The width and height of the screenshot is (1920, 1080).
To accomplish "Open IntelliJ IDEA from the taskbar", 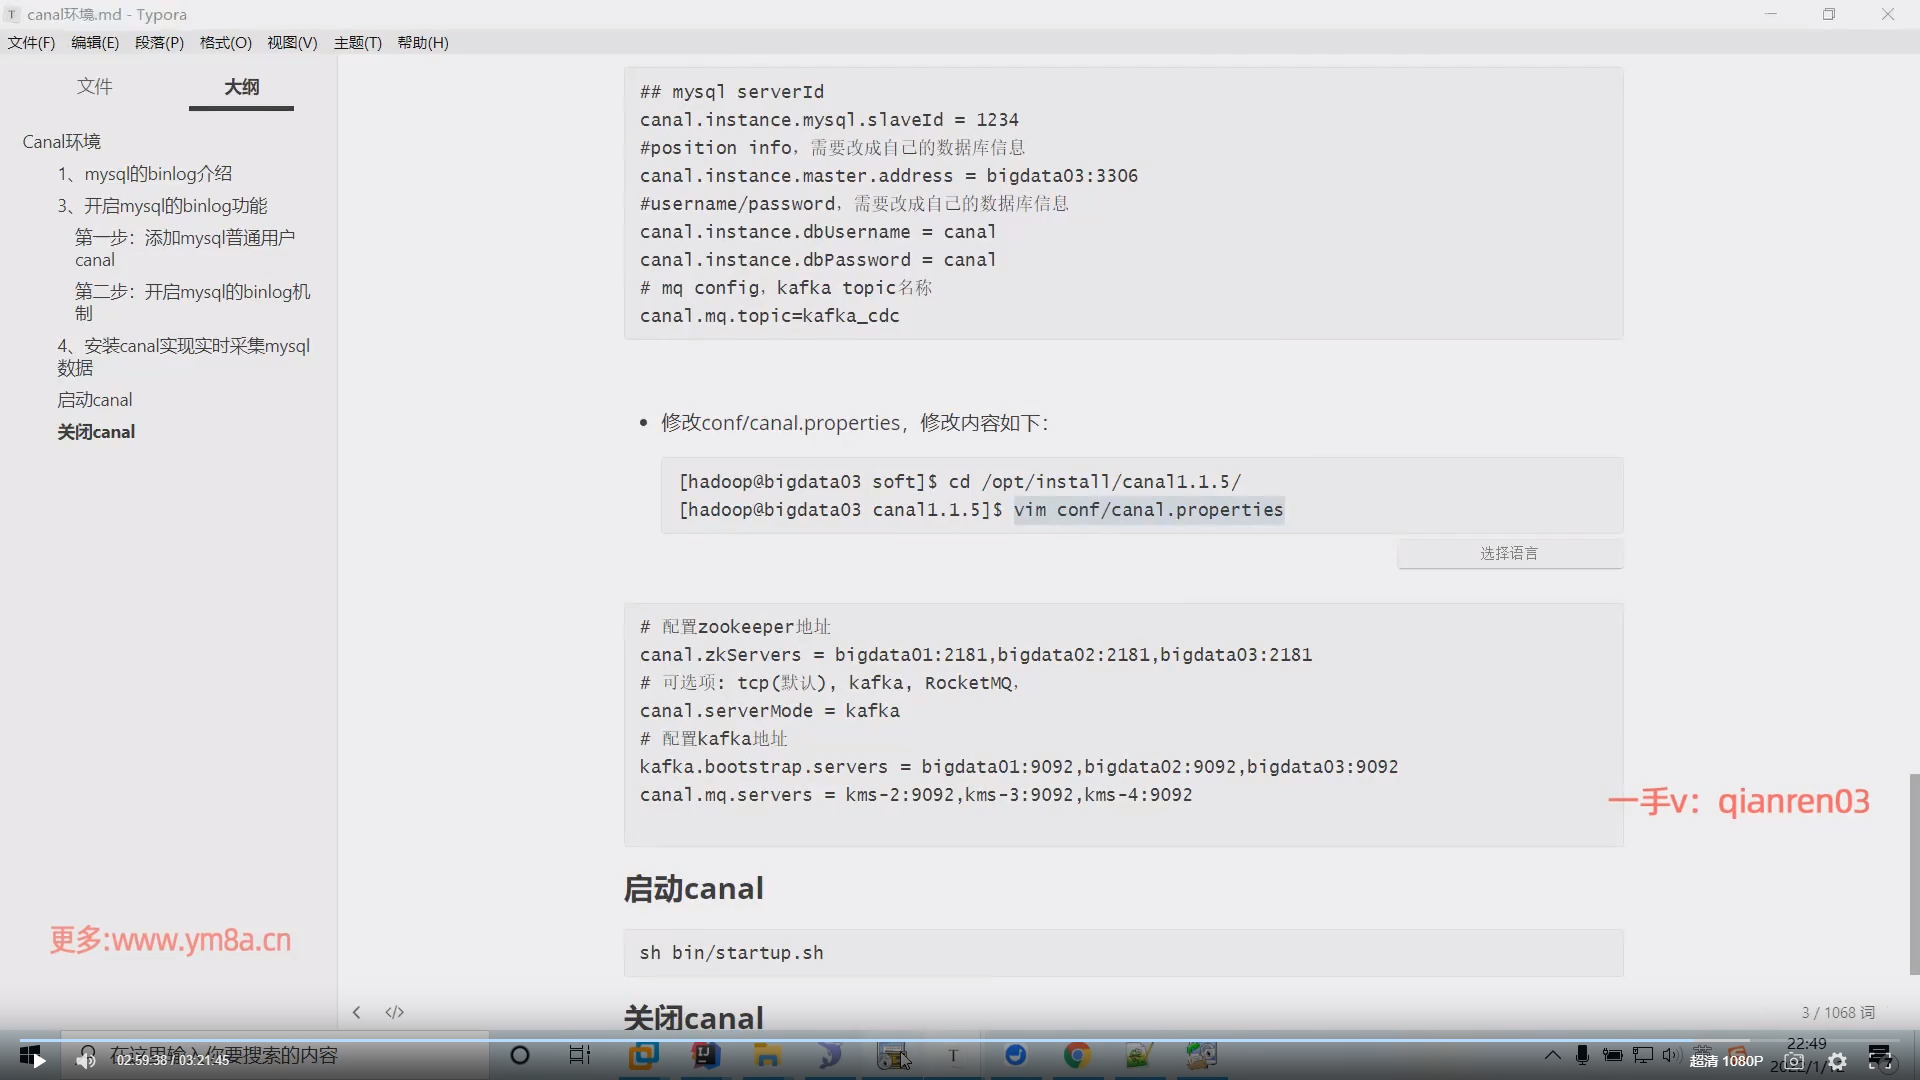I will tap(706, 1055).
